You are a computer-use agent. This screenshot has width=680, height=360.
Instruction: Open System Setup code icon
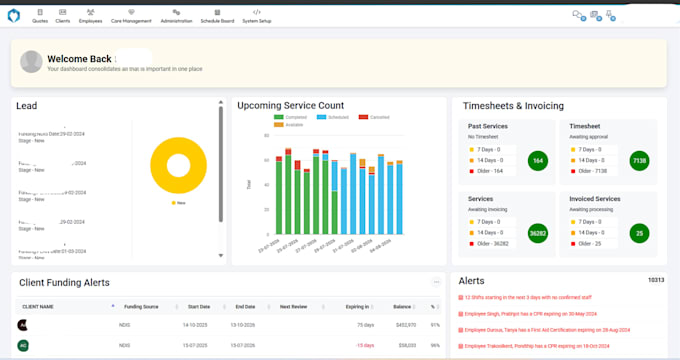(257, 13)
